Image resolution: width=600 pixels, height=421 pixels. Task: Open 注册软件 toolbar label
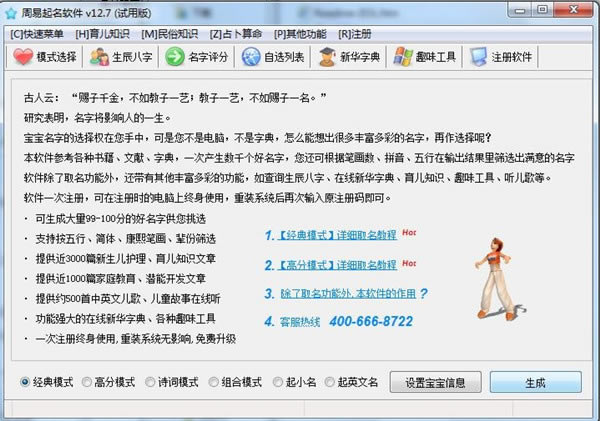point(512,57)
